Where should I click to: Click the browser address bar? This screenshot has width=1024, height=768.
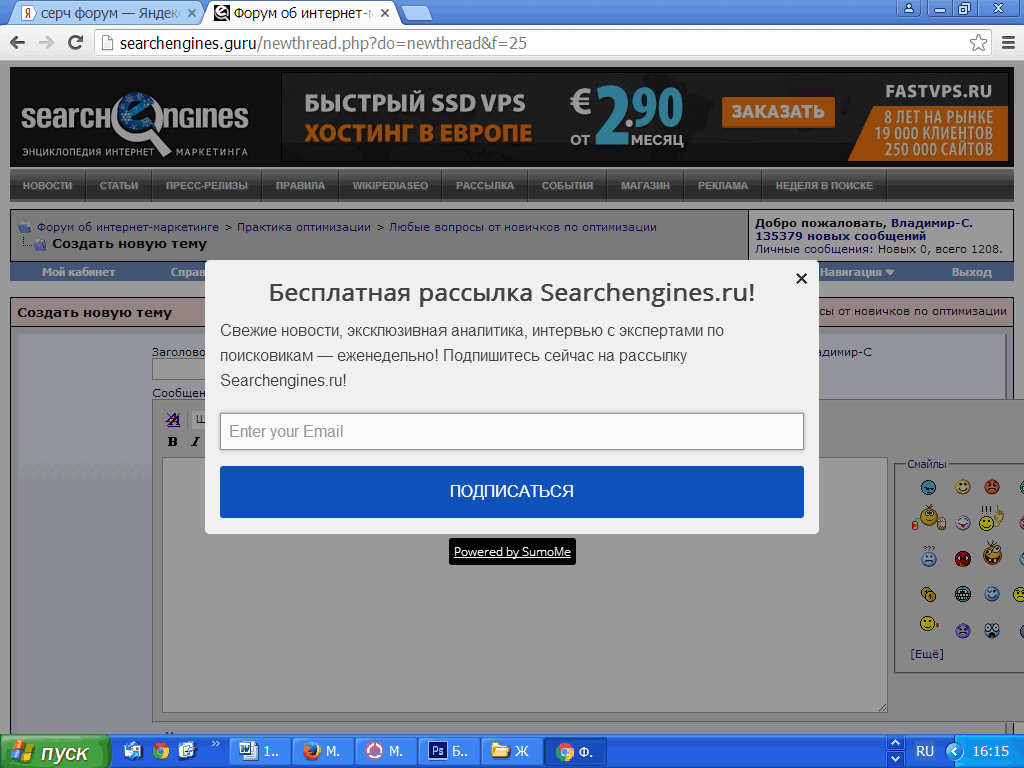click(x=542, y=43)
